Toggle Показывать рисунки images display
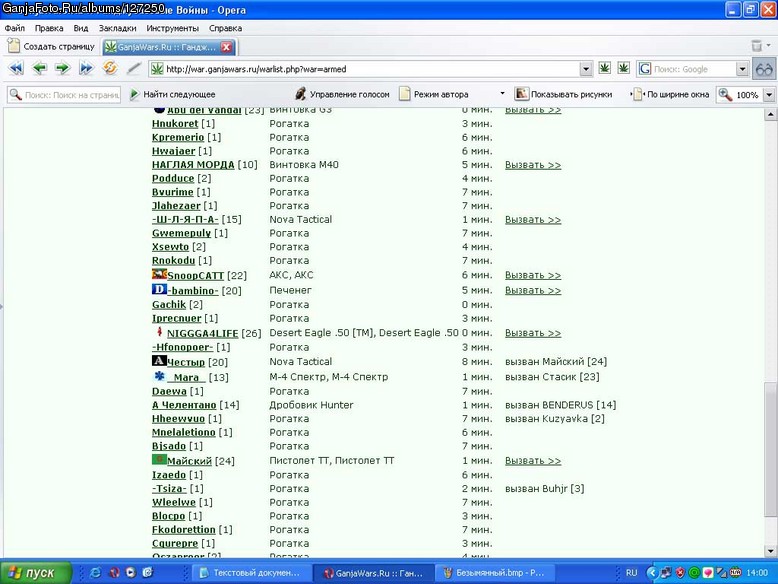Viewport: 778px width, 584px height. tap(564, 94)
